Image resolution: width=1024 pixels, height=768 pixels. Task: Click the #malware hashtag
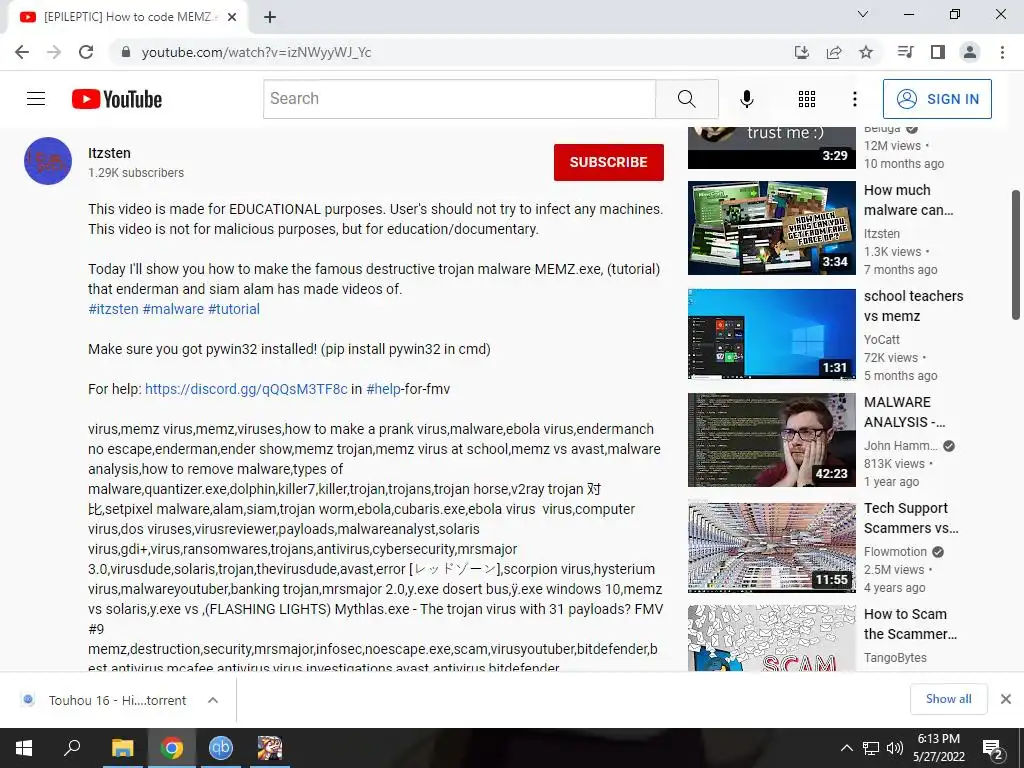click(173, 309)
